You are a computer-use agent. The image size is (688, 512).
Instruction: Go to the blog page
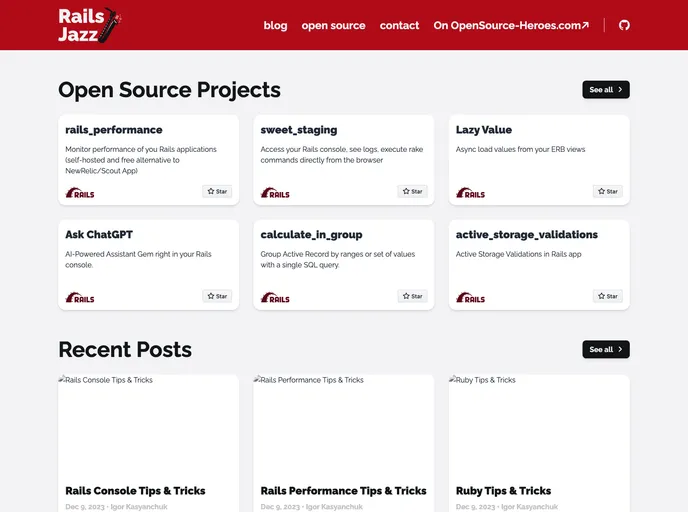click(x=275, y=25)
